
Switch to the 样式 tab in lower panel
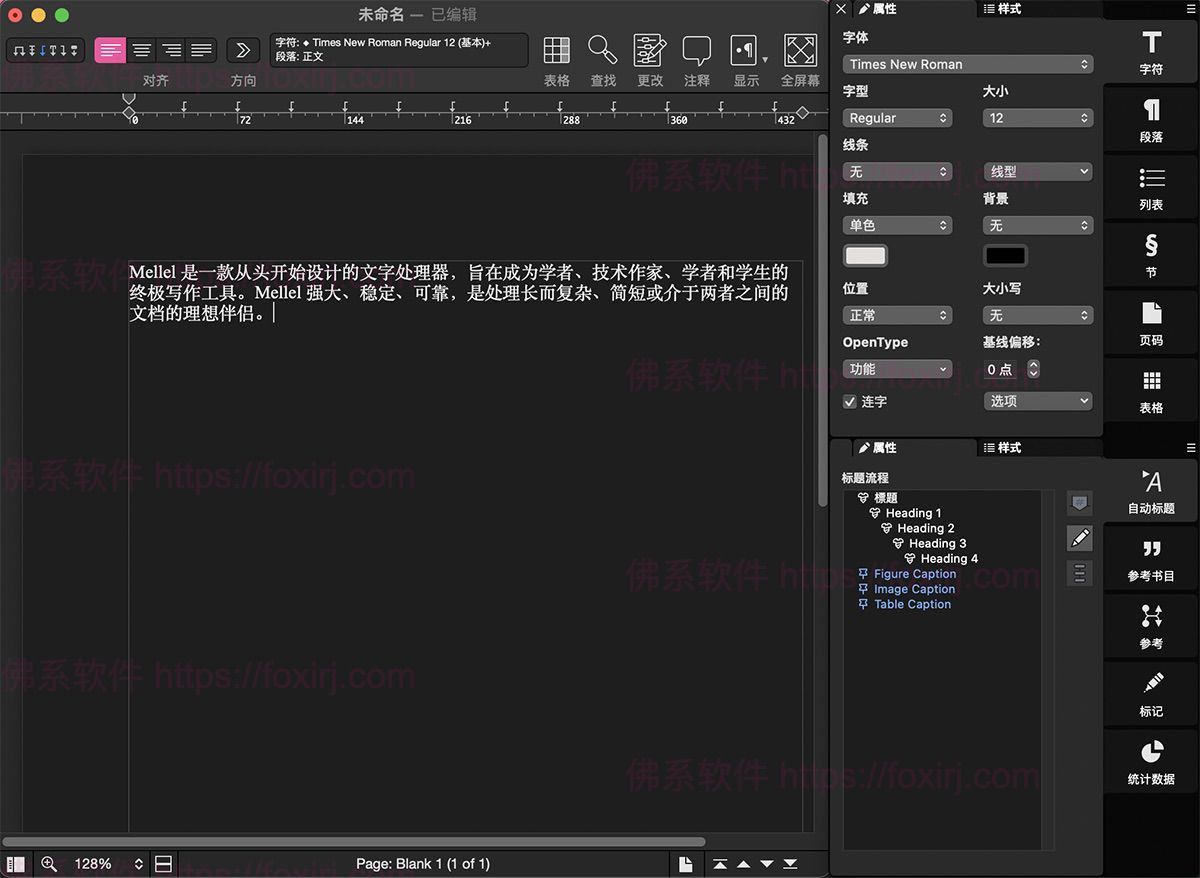click(1002, 448)
